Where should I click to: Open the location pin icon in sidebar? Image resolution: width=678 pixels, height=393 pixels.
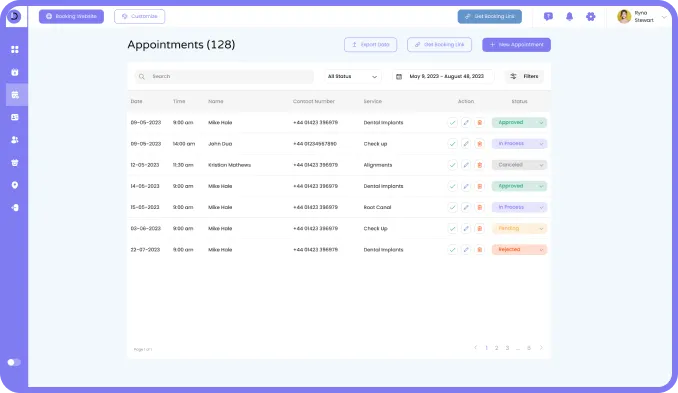coord(15,185)
